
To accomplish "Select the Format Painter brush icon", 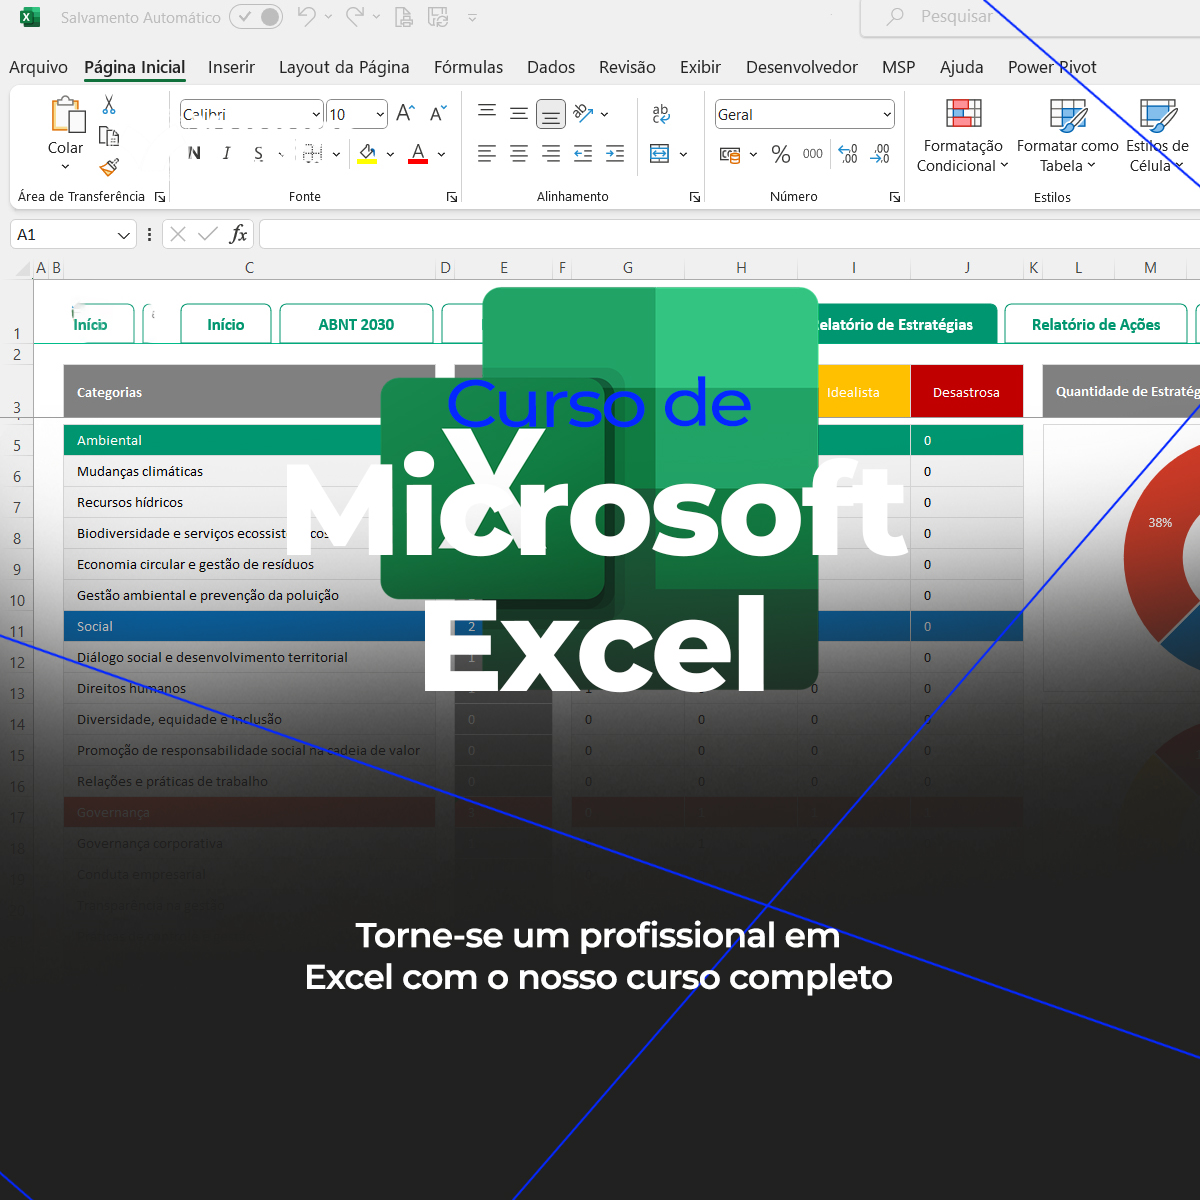I will point(109,167).
